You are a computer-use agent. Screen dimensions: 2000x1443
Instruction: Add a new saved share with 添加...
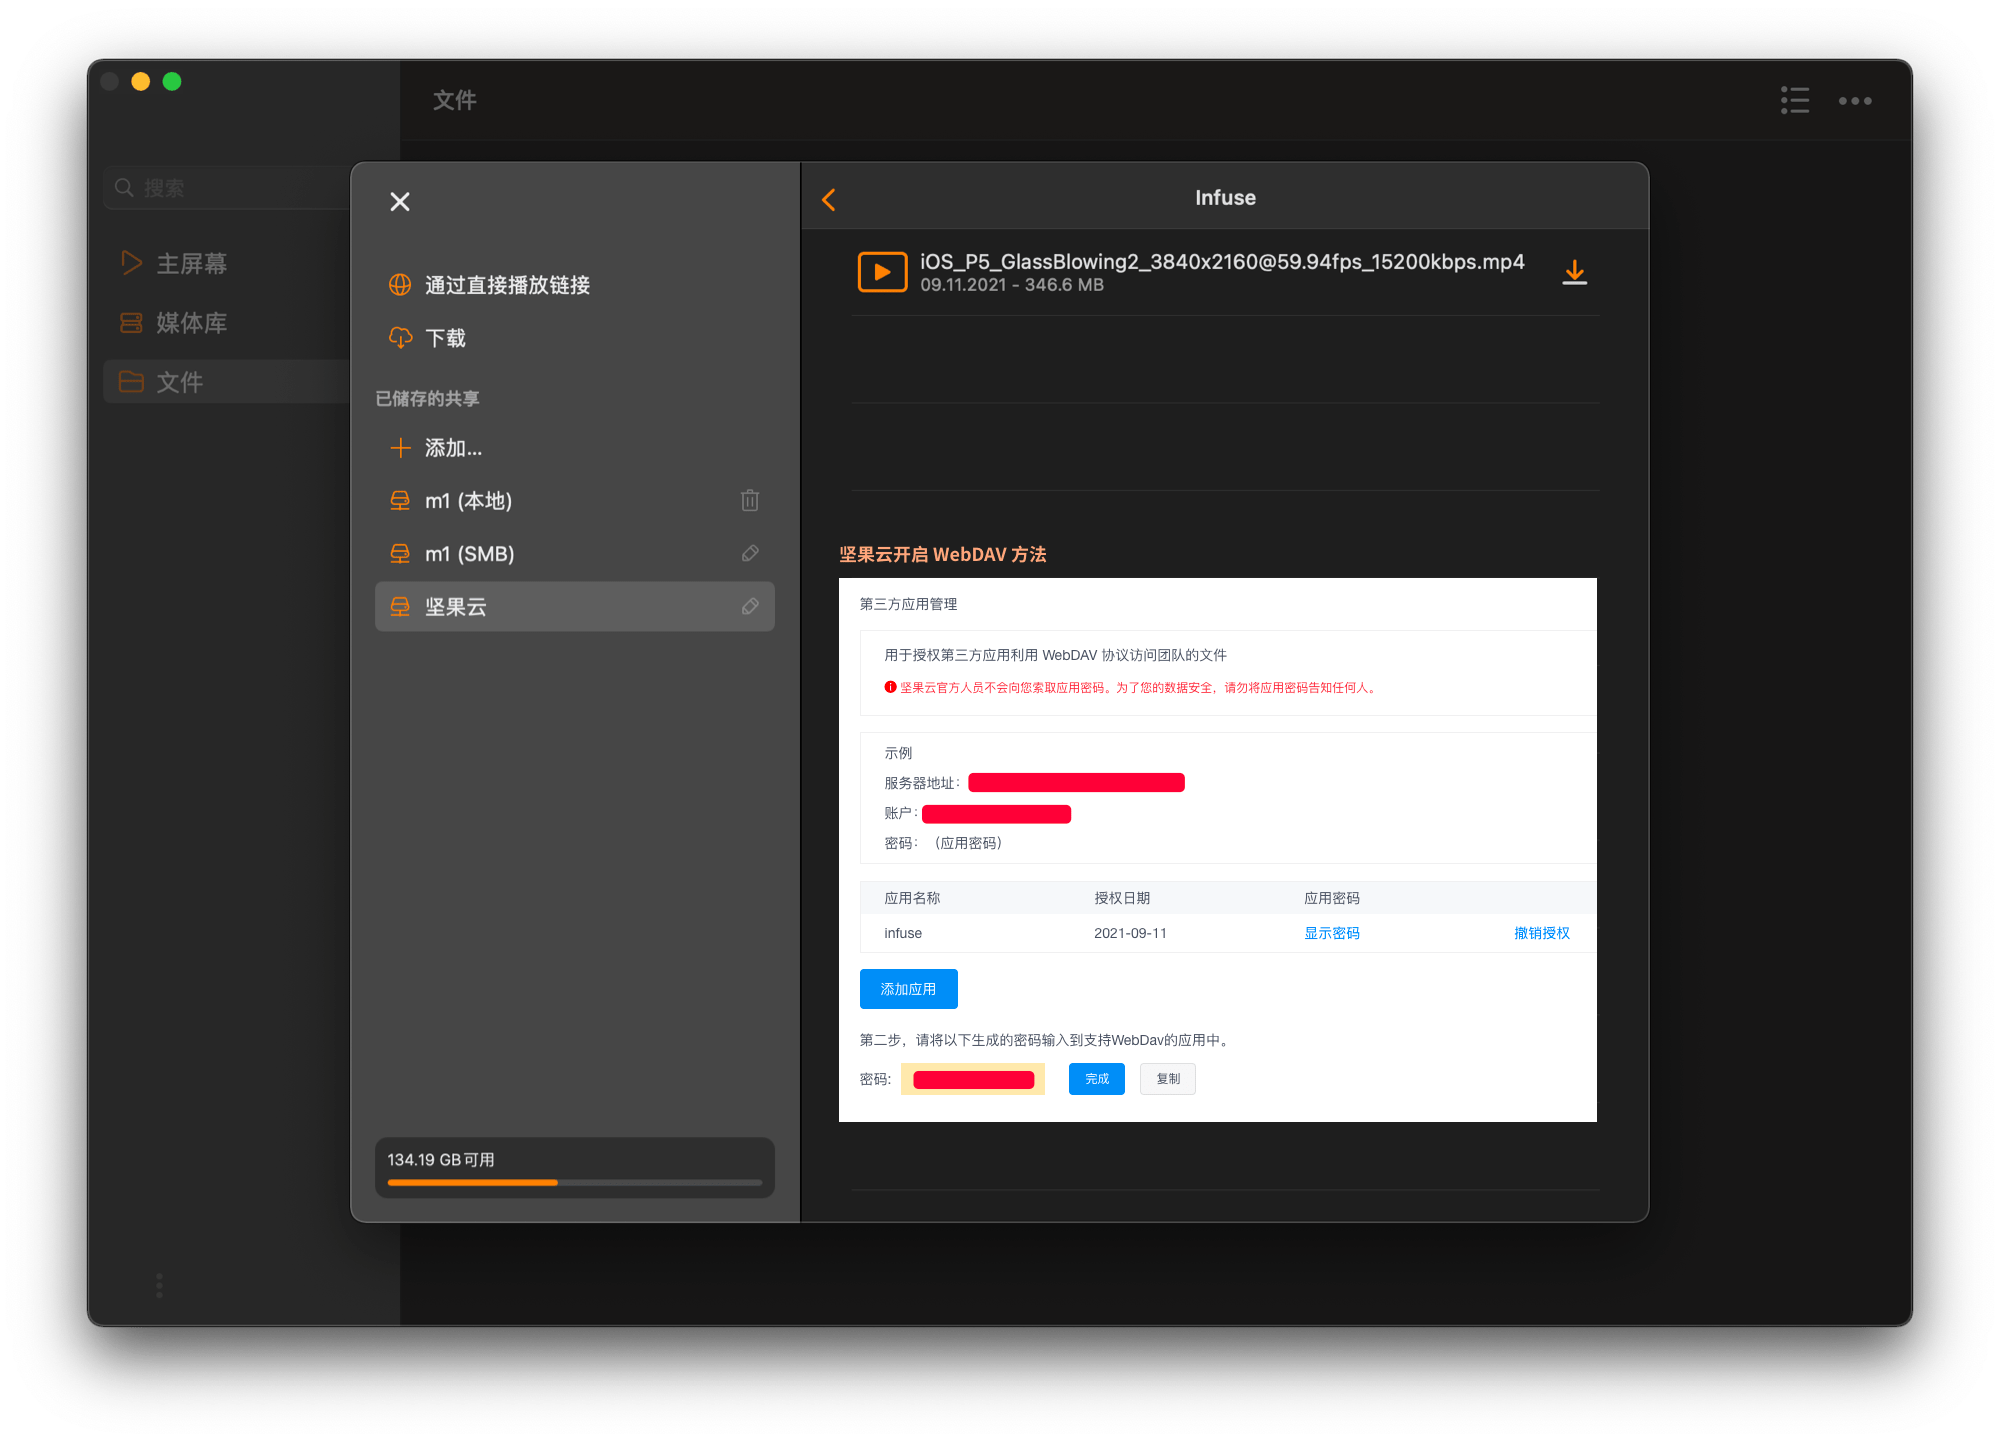pos(574,448)
